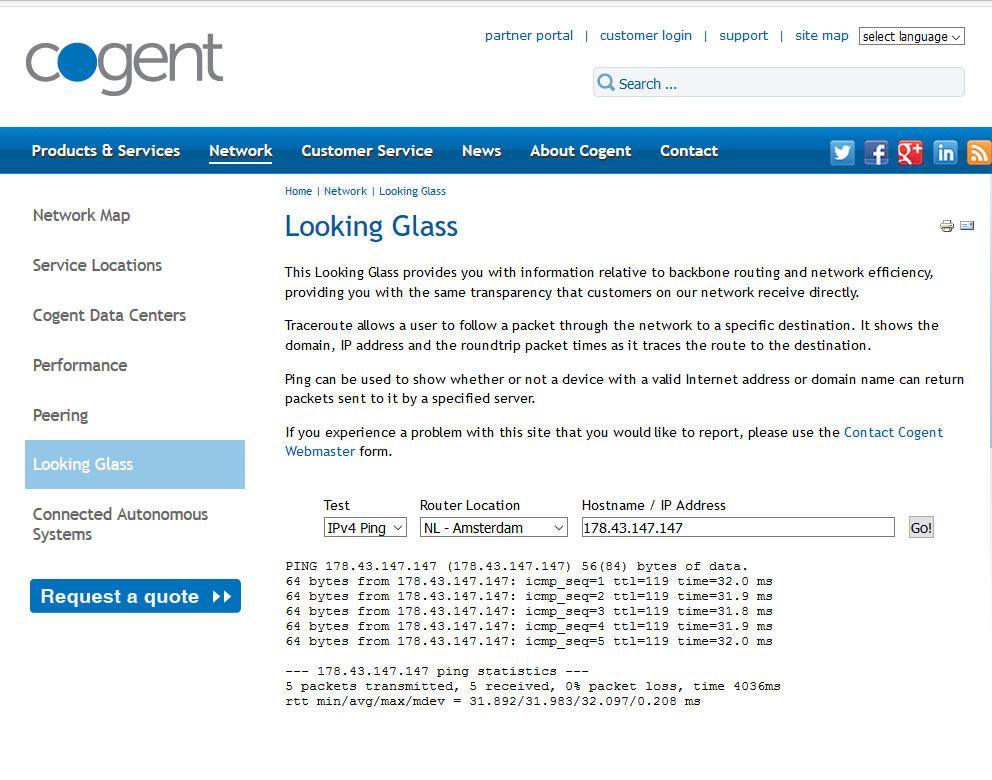Screen dimensions: 992x780
Task: Open Connected Autonomous Systems in sidebar
Action: pos(120,524)
